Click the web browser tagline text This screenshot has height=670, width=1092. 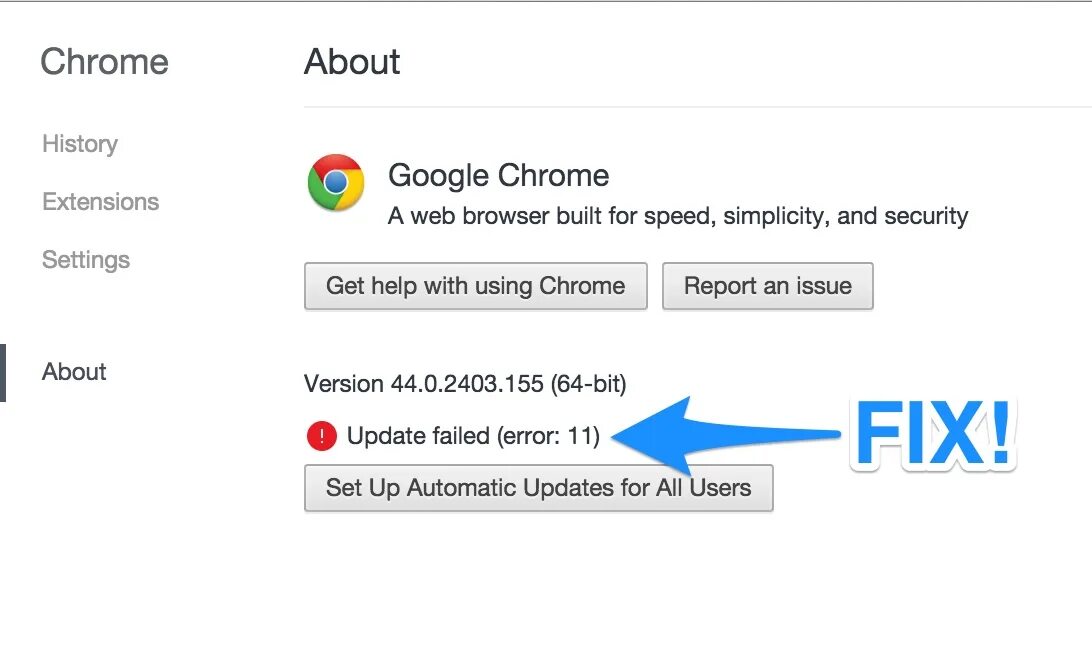[x=678, y=216]
